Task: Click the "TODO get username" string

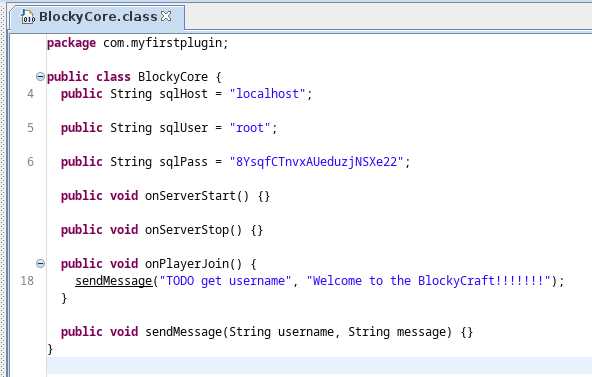Action: click(x=225, y=281)
